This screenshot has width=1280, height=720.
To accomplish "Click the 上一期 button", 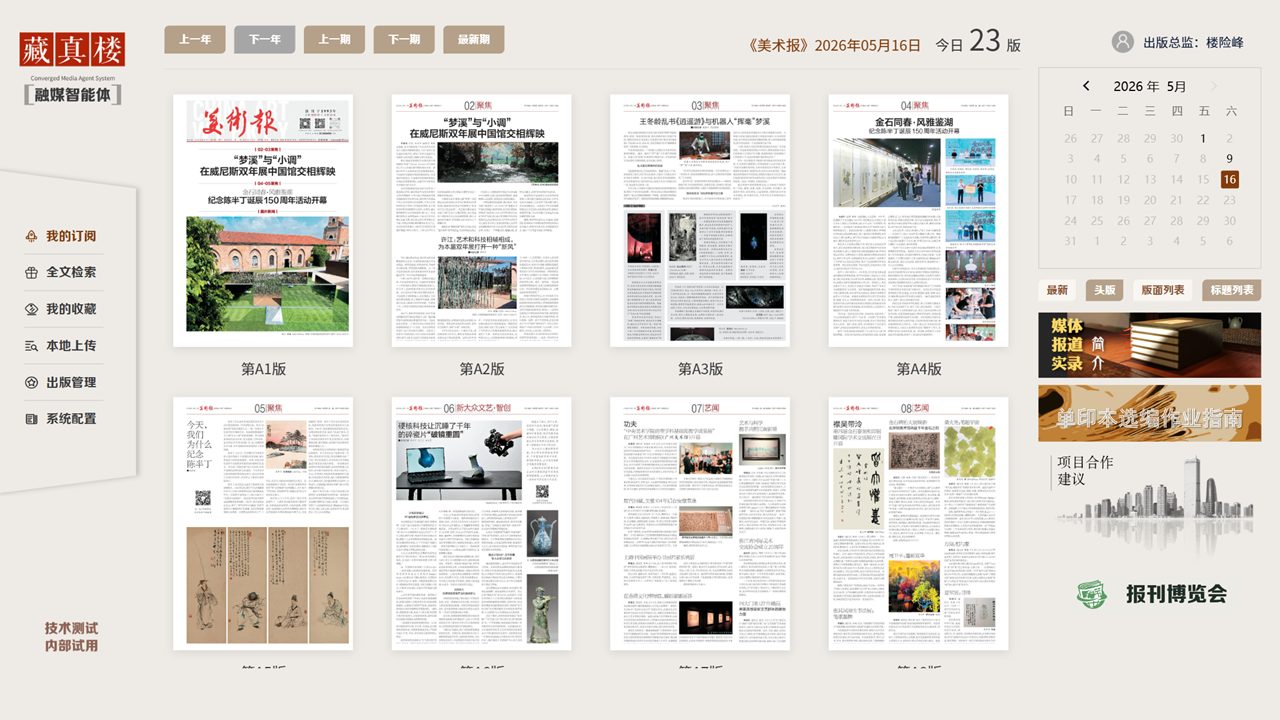I will point(334,40).
